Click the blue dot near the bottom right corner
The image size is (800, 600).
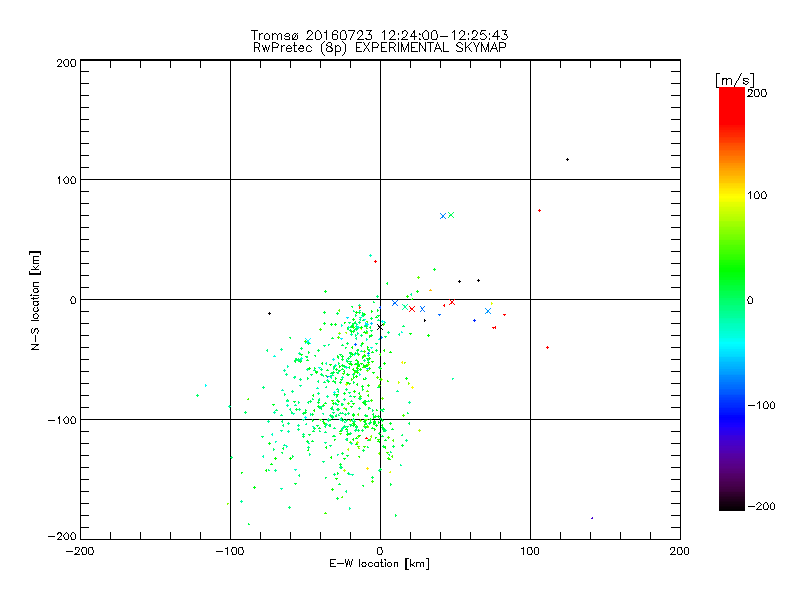(x=592, y=518)
